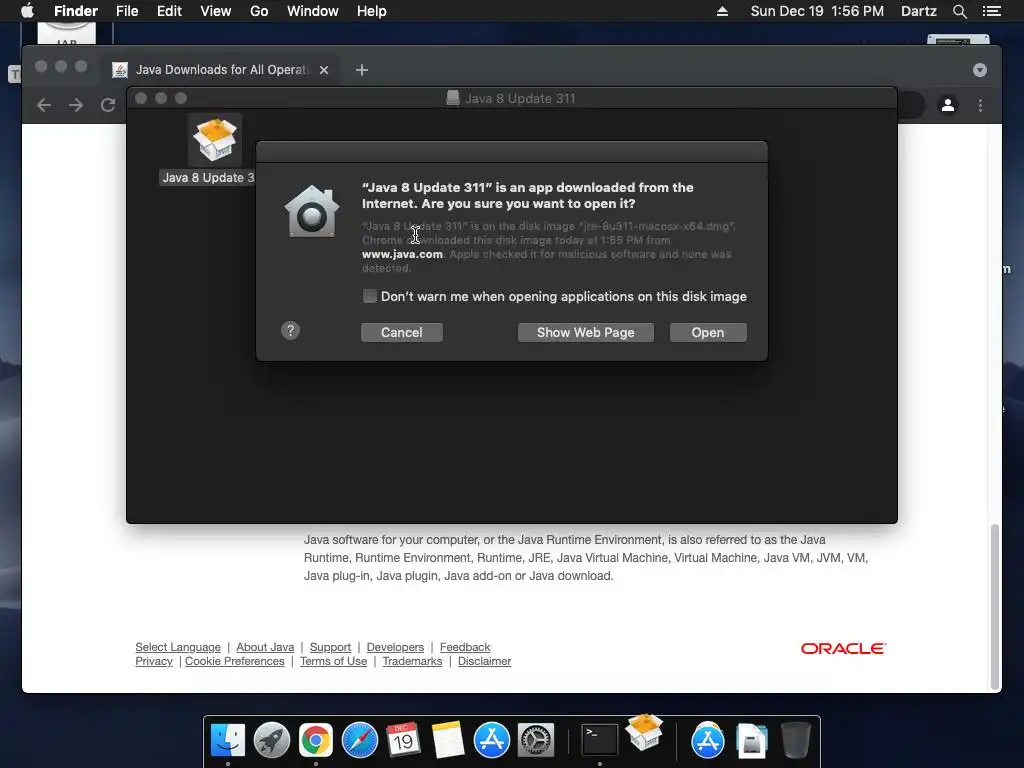Open Google Chrome from the Dock

coord(315,741)
